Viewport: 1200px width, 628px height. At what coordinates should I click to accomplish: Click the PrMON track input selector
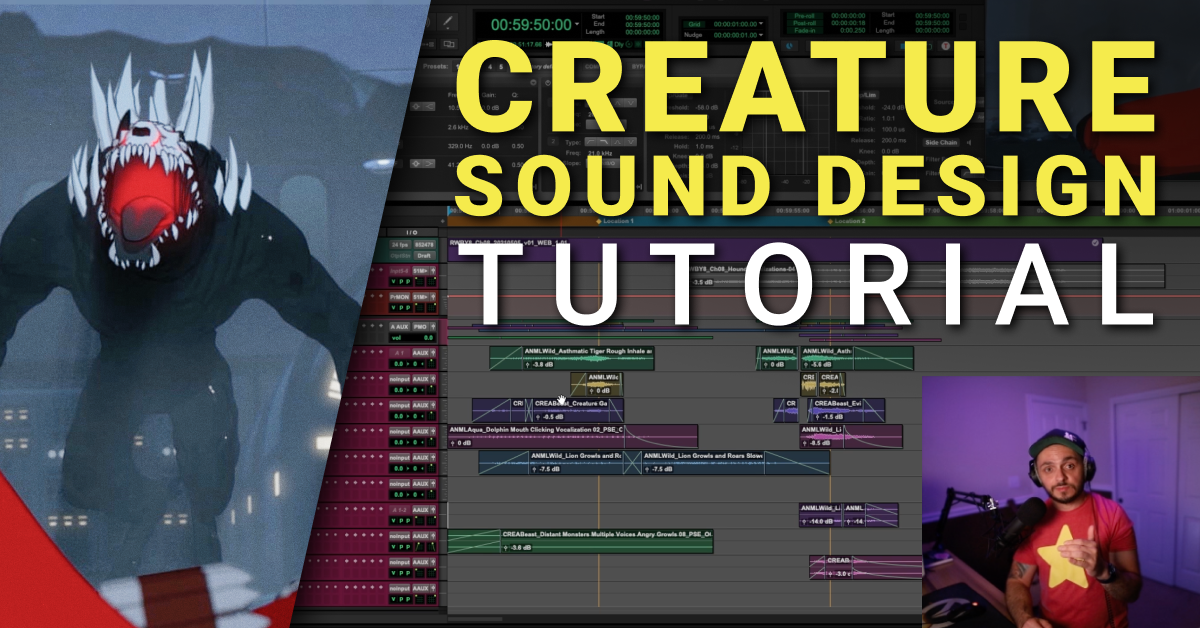400,297
